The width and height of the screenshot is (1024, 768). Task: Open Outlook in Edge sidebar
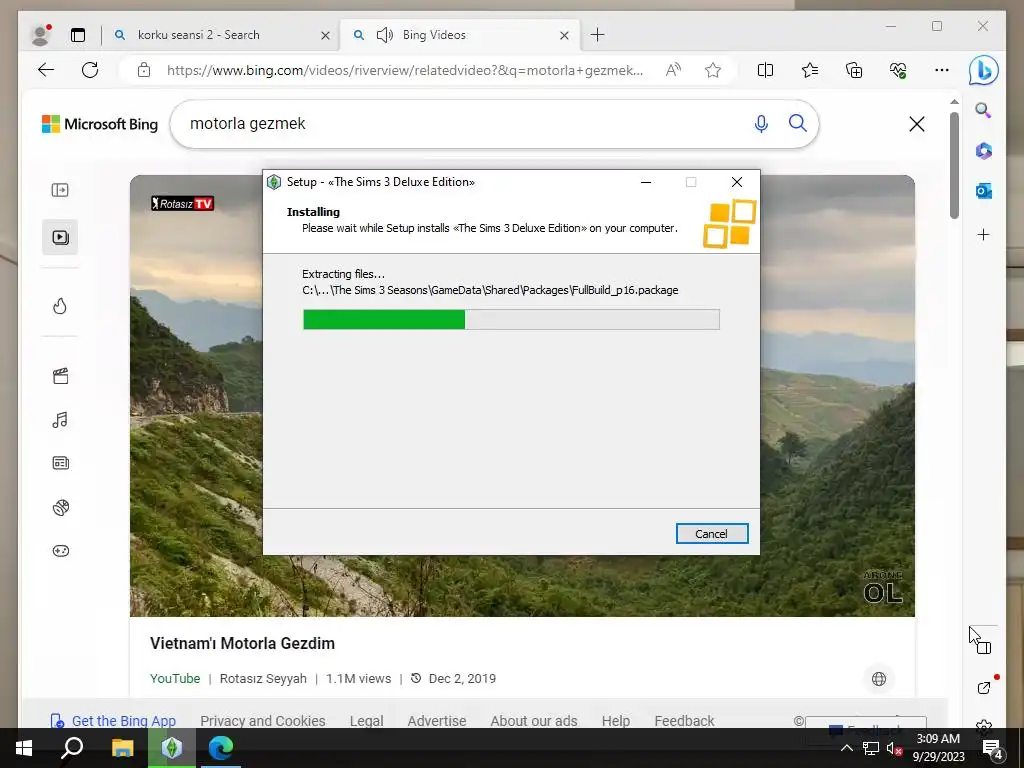(984, 191)
